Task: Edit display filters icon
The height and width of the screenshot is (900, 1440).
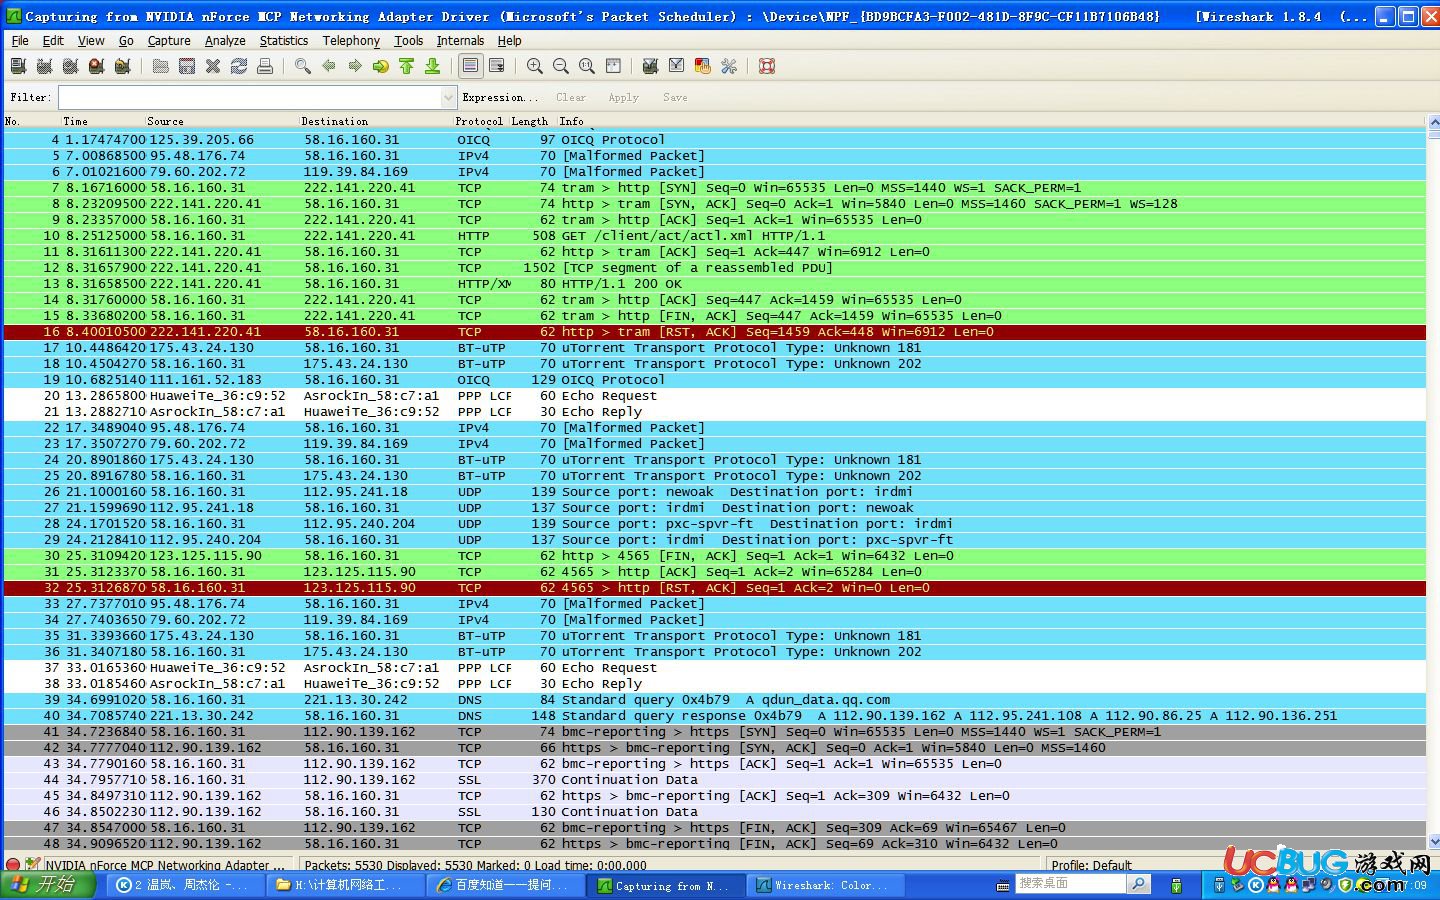Action: (x=676, y=66)
